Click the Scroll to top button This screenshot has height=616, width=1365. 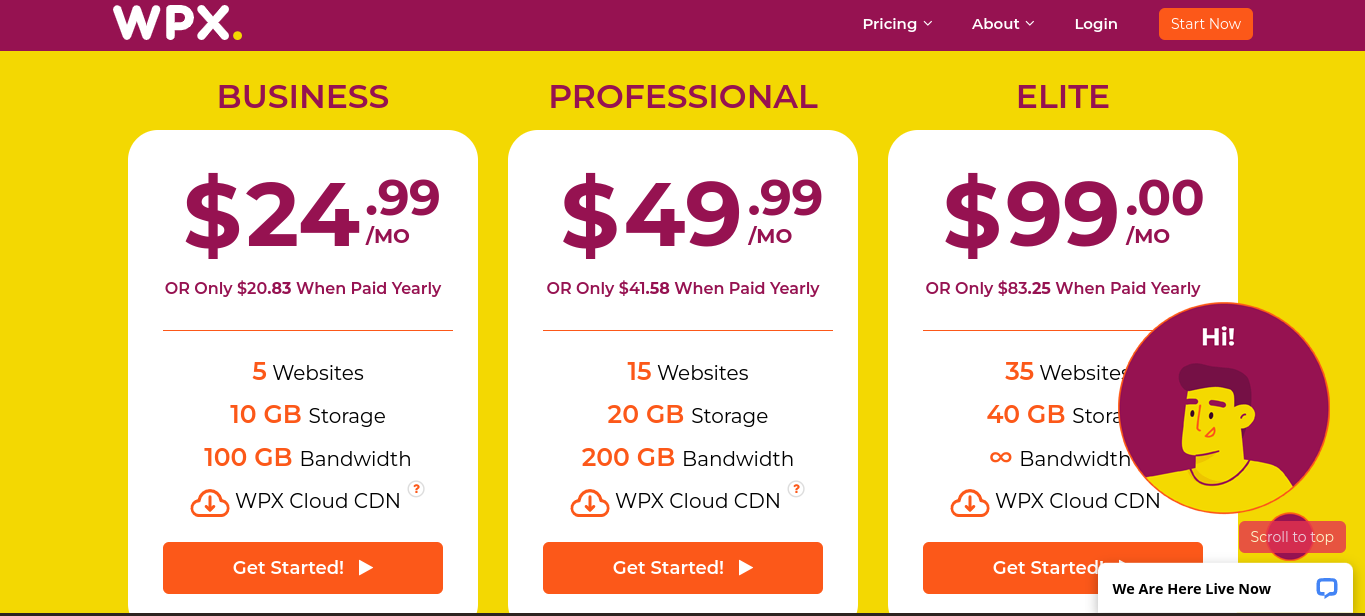(1292, 537)
